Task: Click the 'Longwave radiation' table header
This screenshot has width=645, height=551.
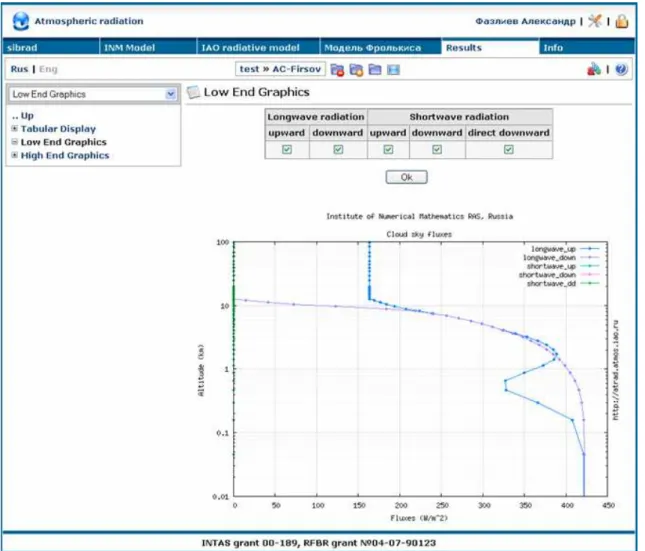Action: (316, 117)
